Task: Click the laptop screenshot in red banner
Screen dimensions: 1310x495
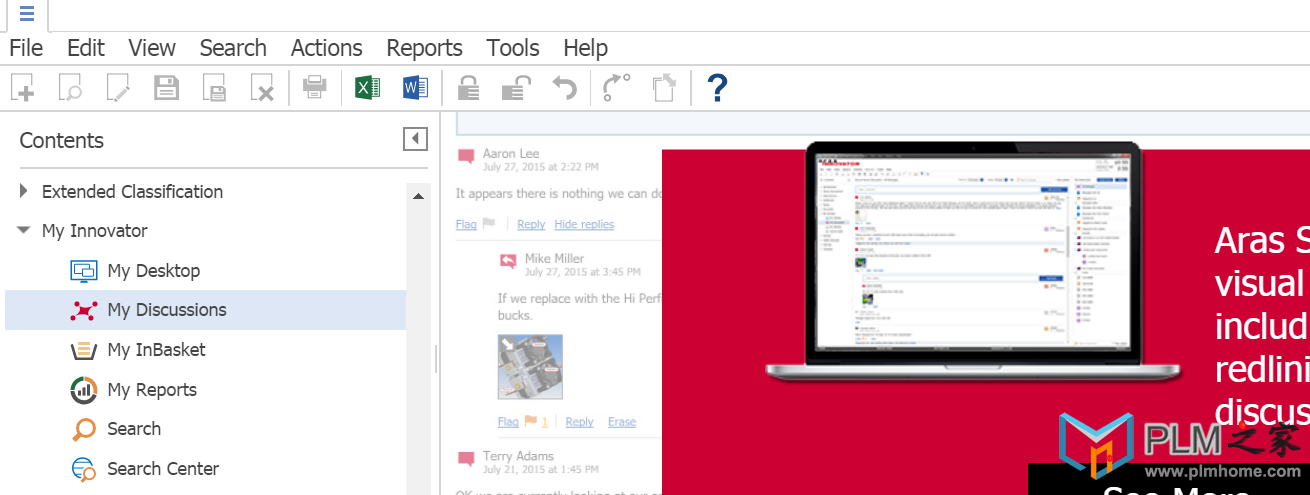Action: pos(976,261)
